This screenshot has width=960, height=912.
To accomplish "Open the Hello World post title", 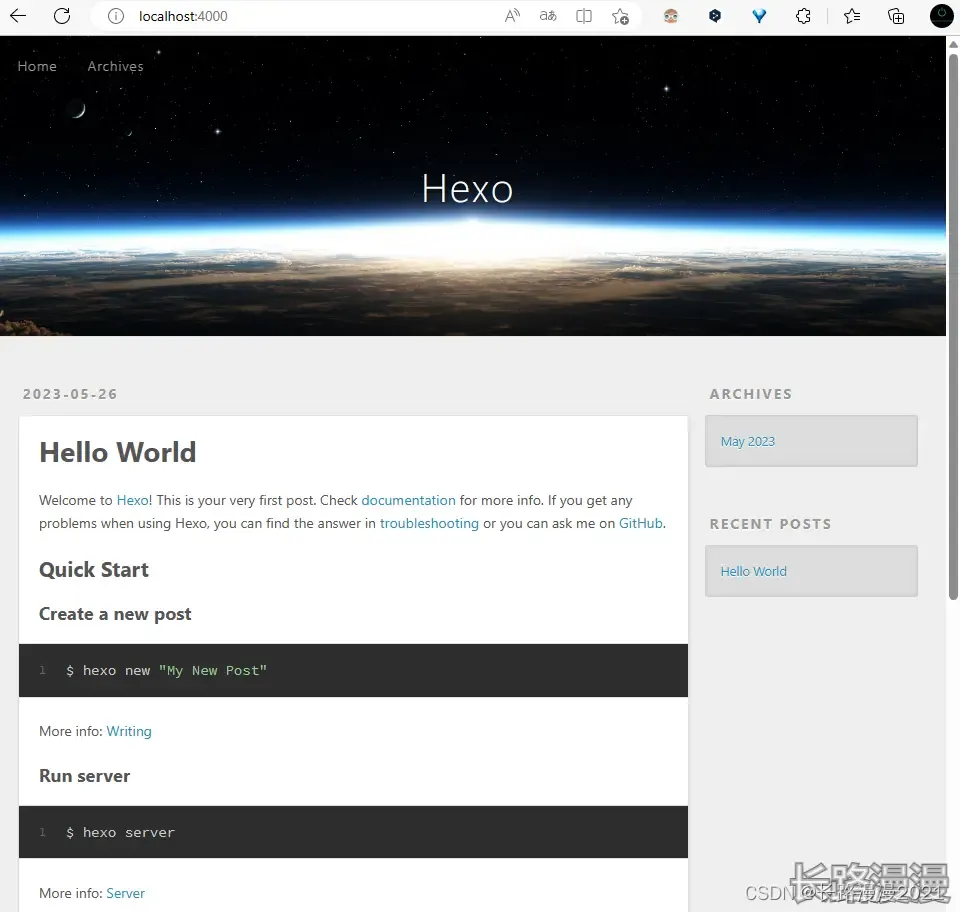I will coord(118,453).
